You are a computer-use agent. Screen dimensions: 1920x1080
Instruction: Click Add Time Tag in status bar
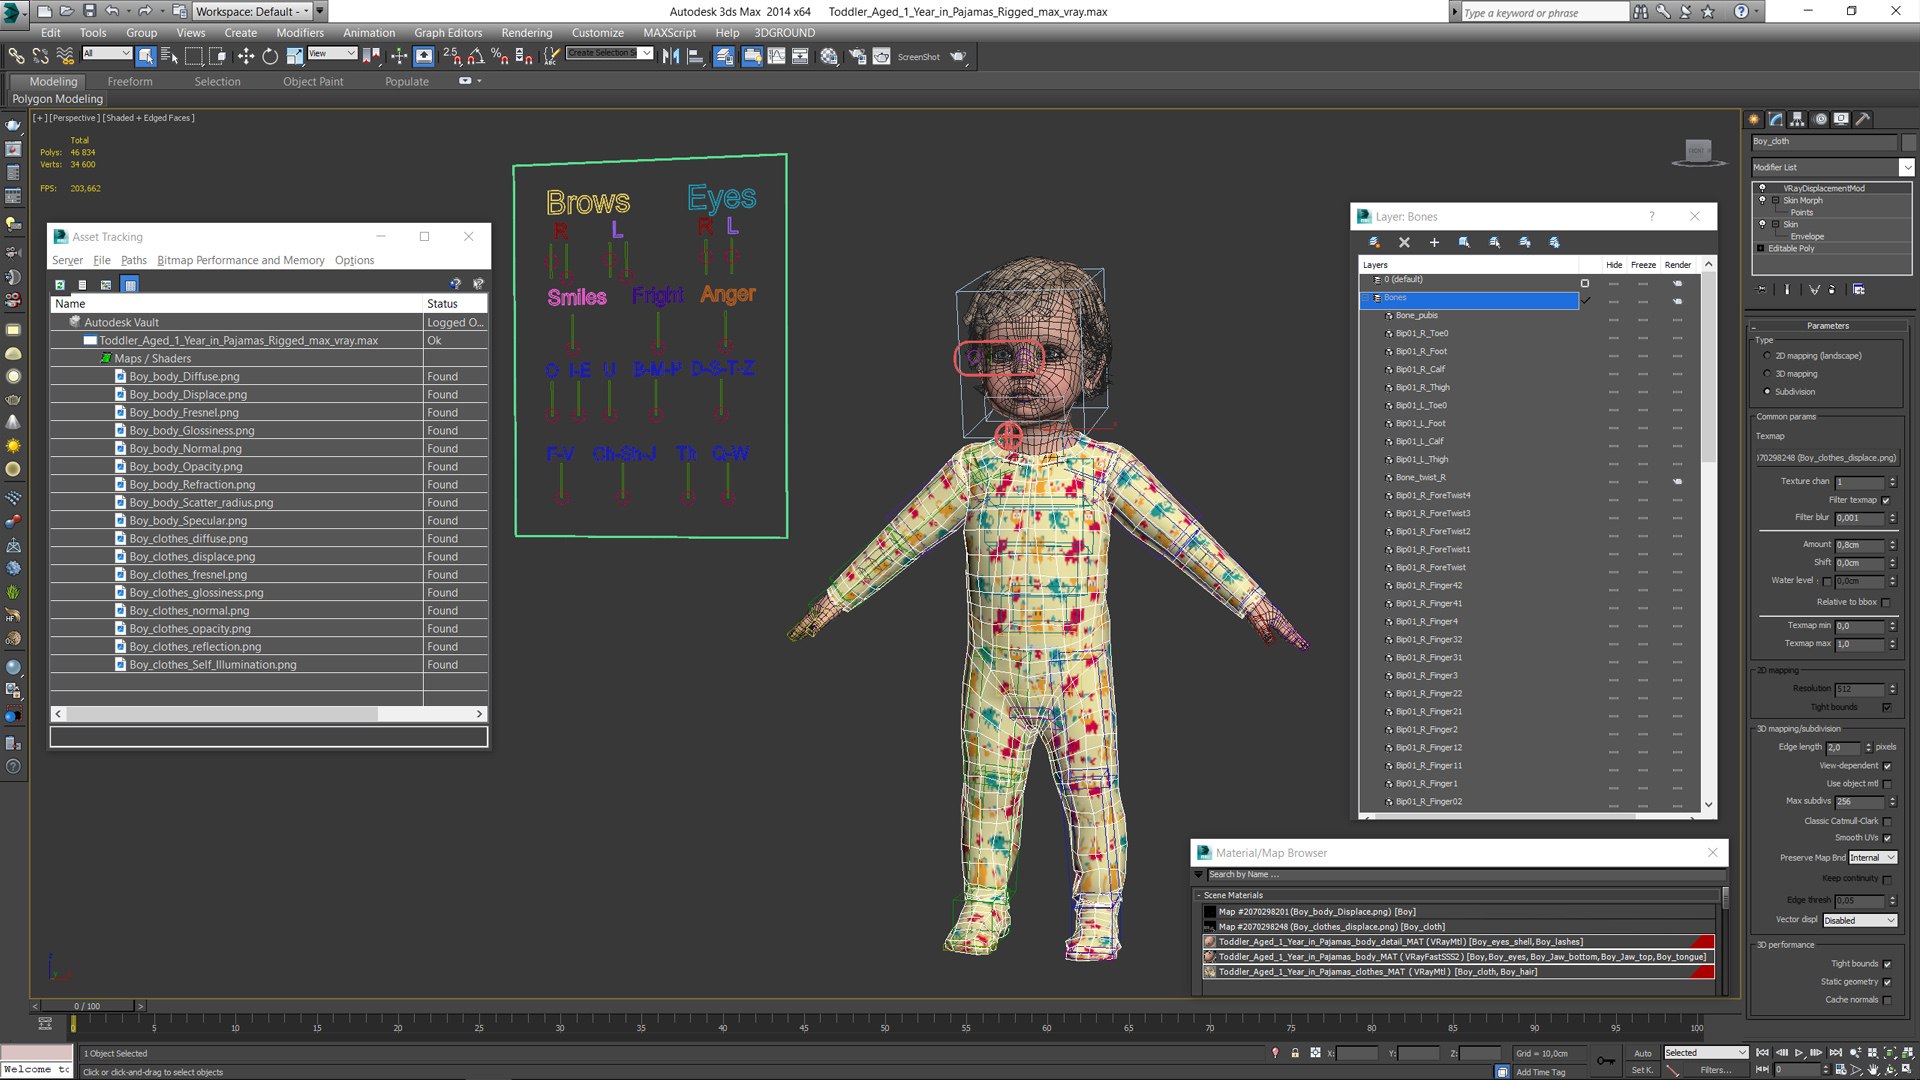point(1540,1072)
